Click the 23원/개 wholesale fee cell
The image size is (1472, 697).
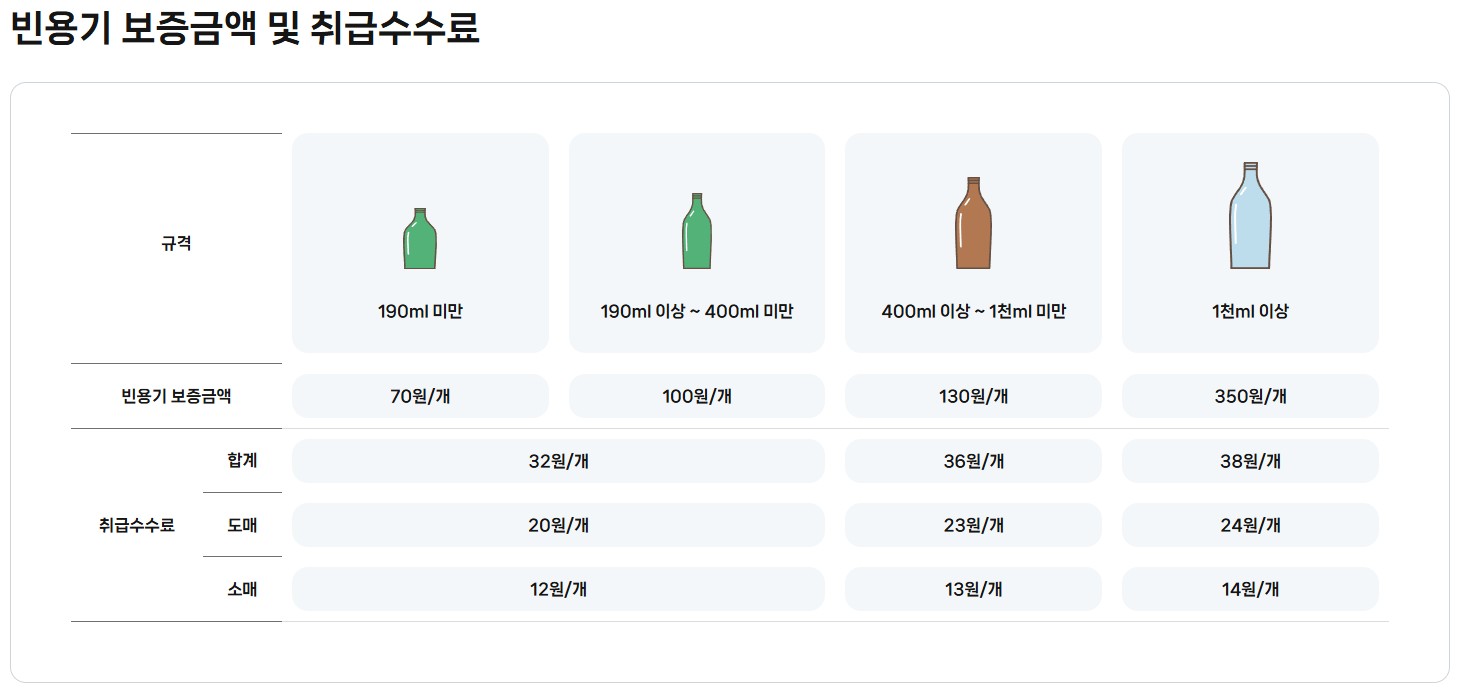tap(973, 524)
